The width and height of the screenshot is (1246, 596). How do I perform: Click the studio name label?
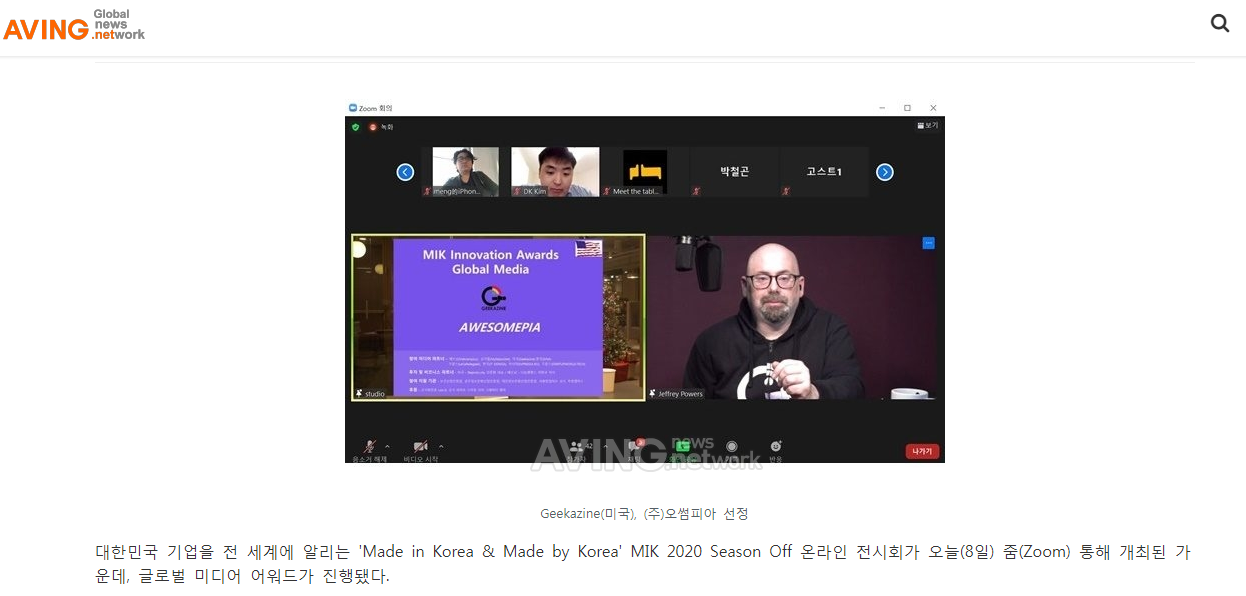(x=374, y=394)
